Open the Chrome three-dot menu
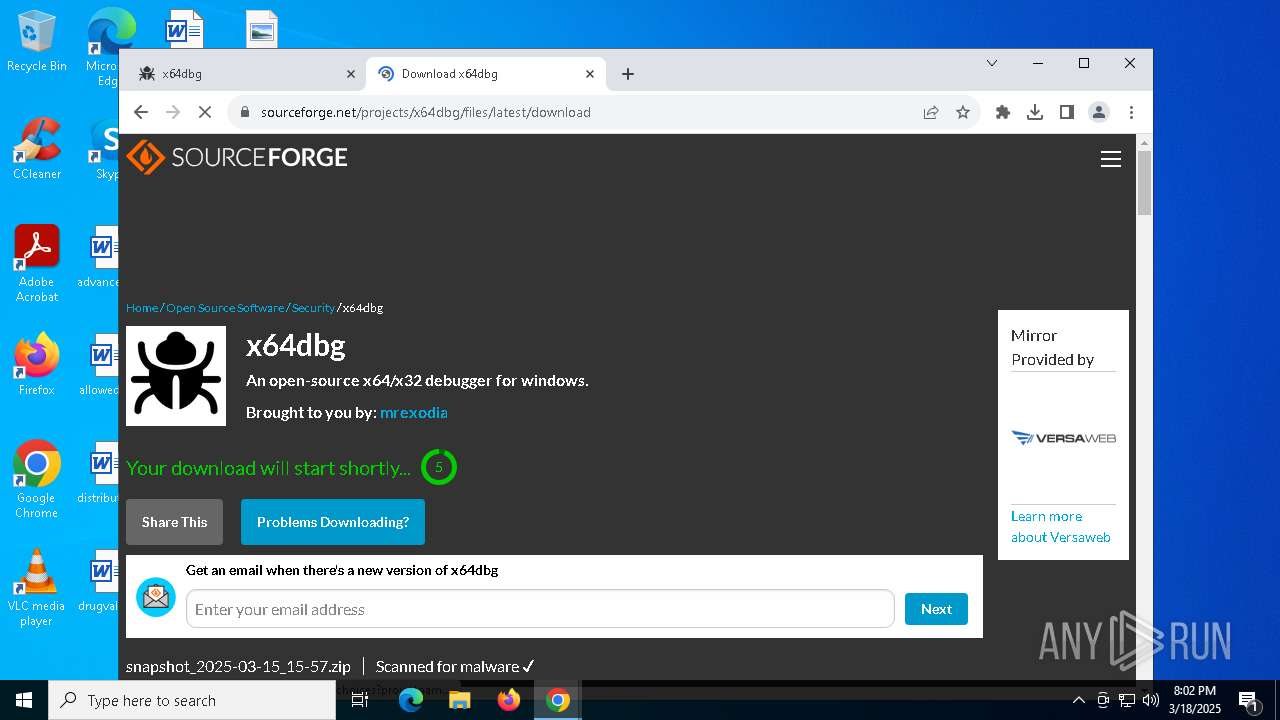1280x720 pixels. pos(1131,112)
